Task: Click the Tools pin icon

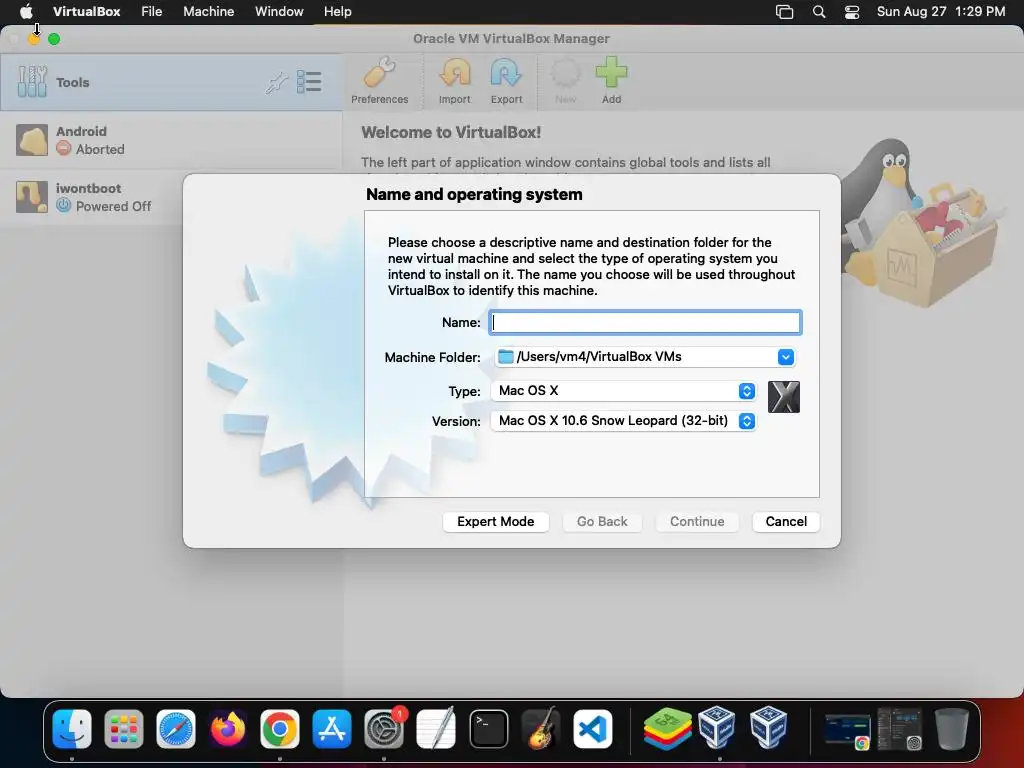Action: (x=277, y=82)
